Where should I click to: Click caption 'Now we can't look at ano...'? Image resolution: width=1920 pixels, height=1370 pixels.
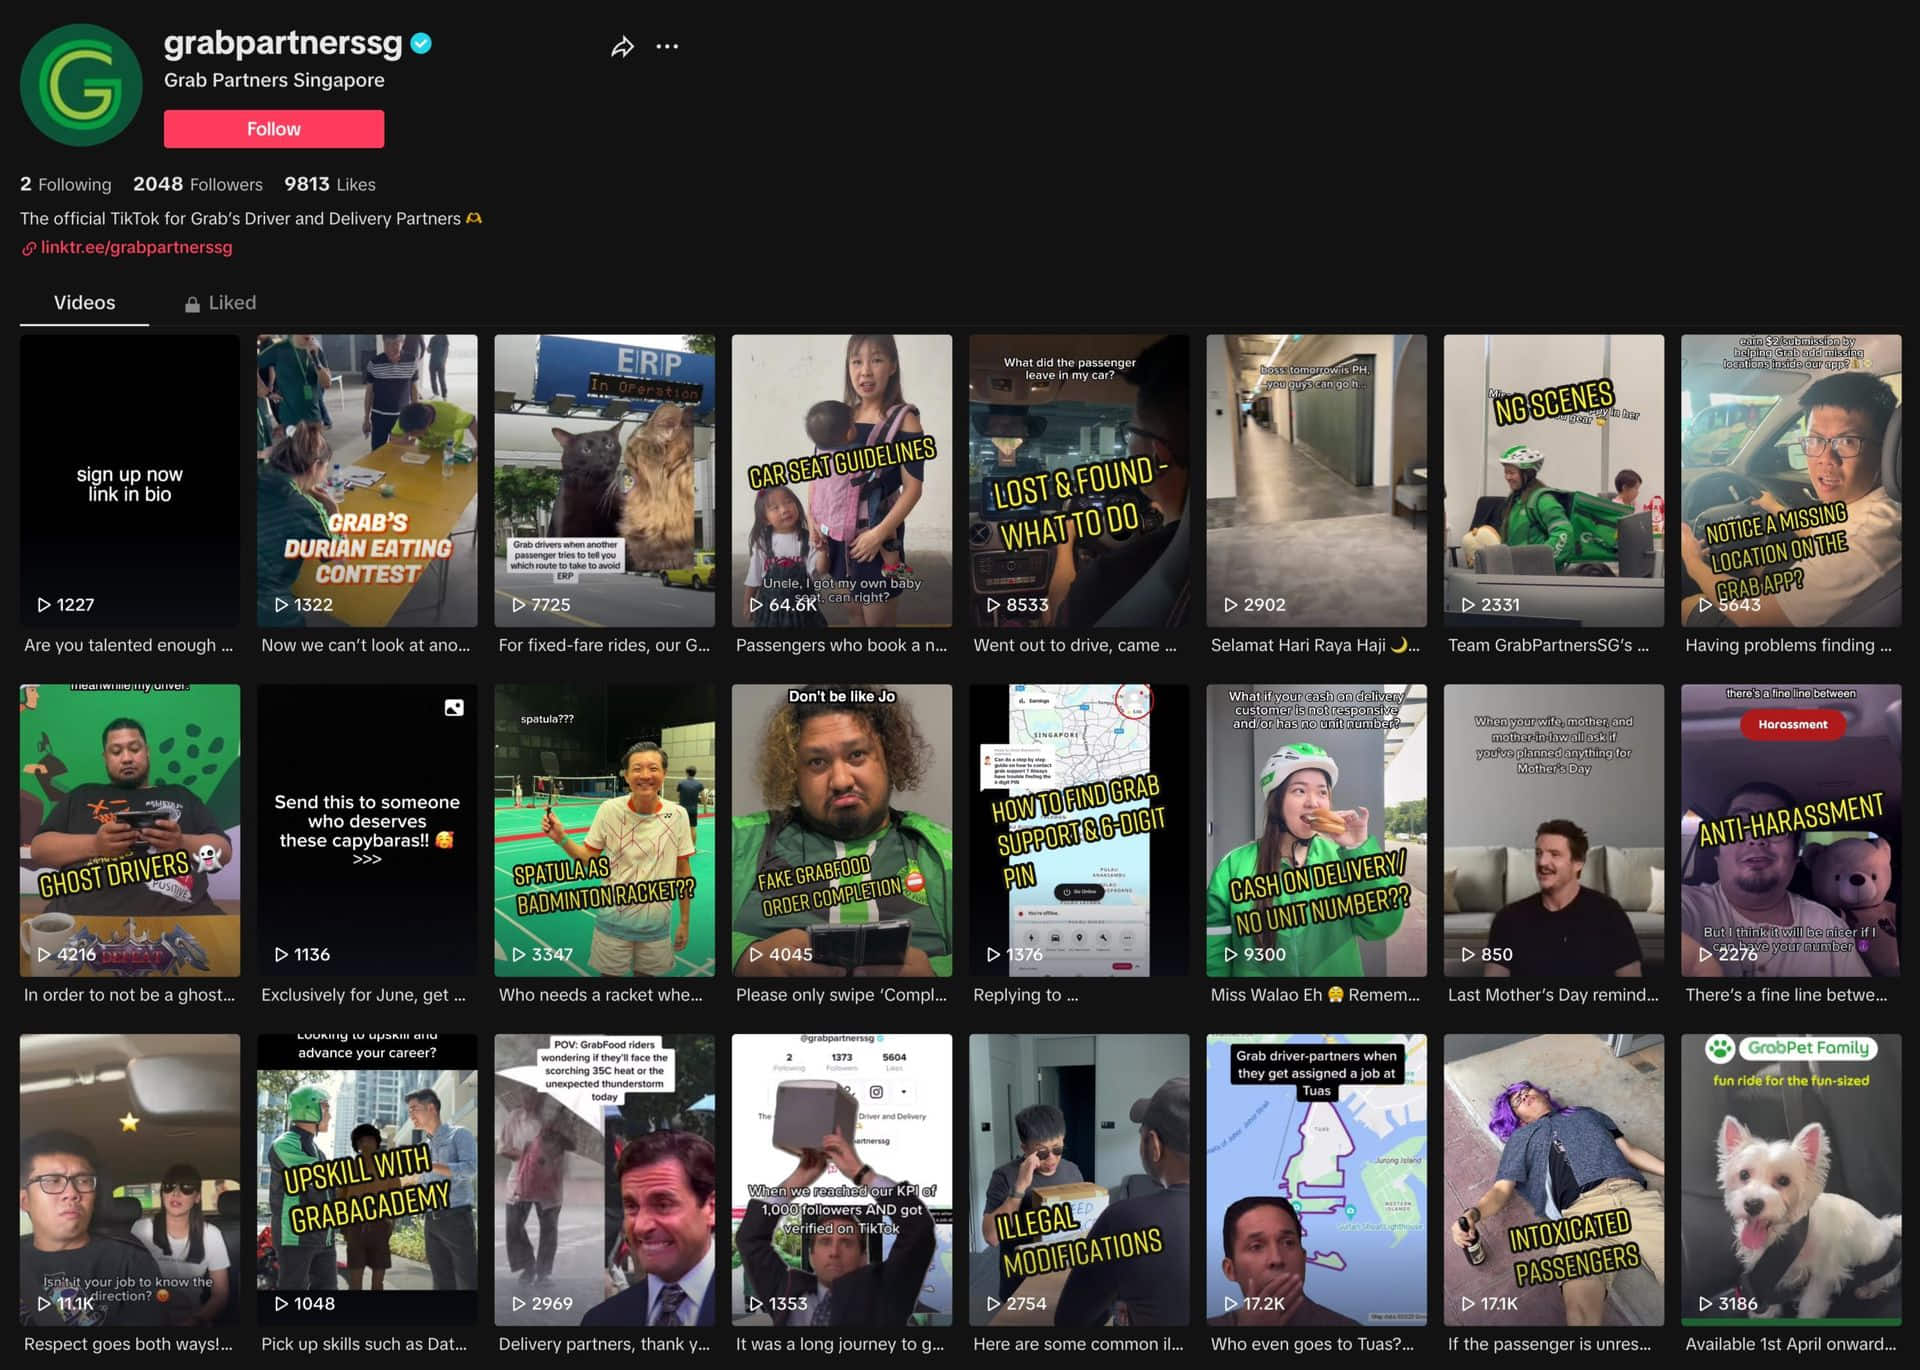tap(365, 646)
